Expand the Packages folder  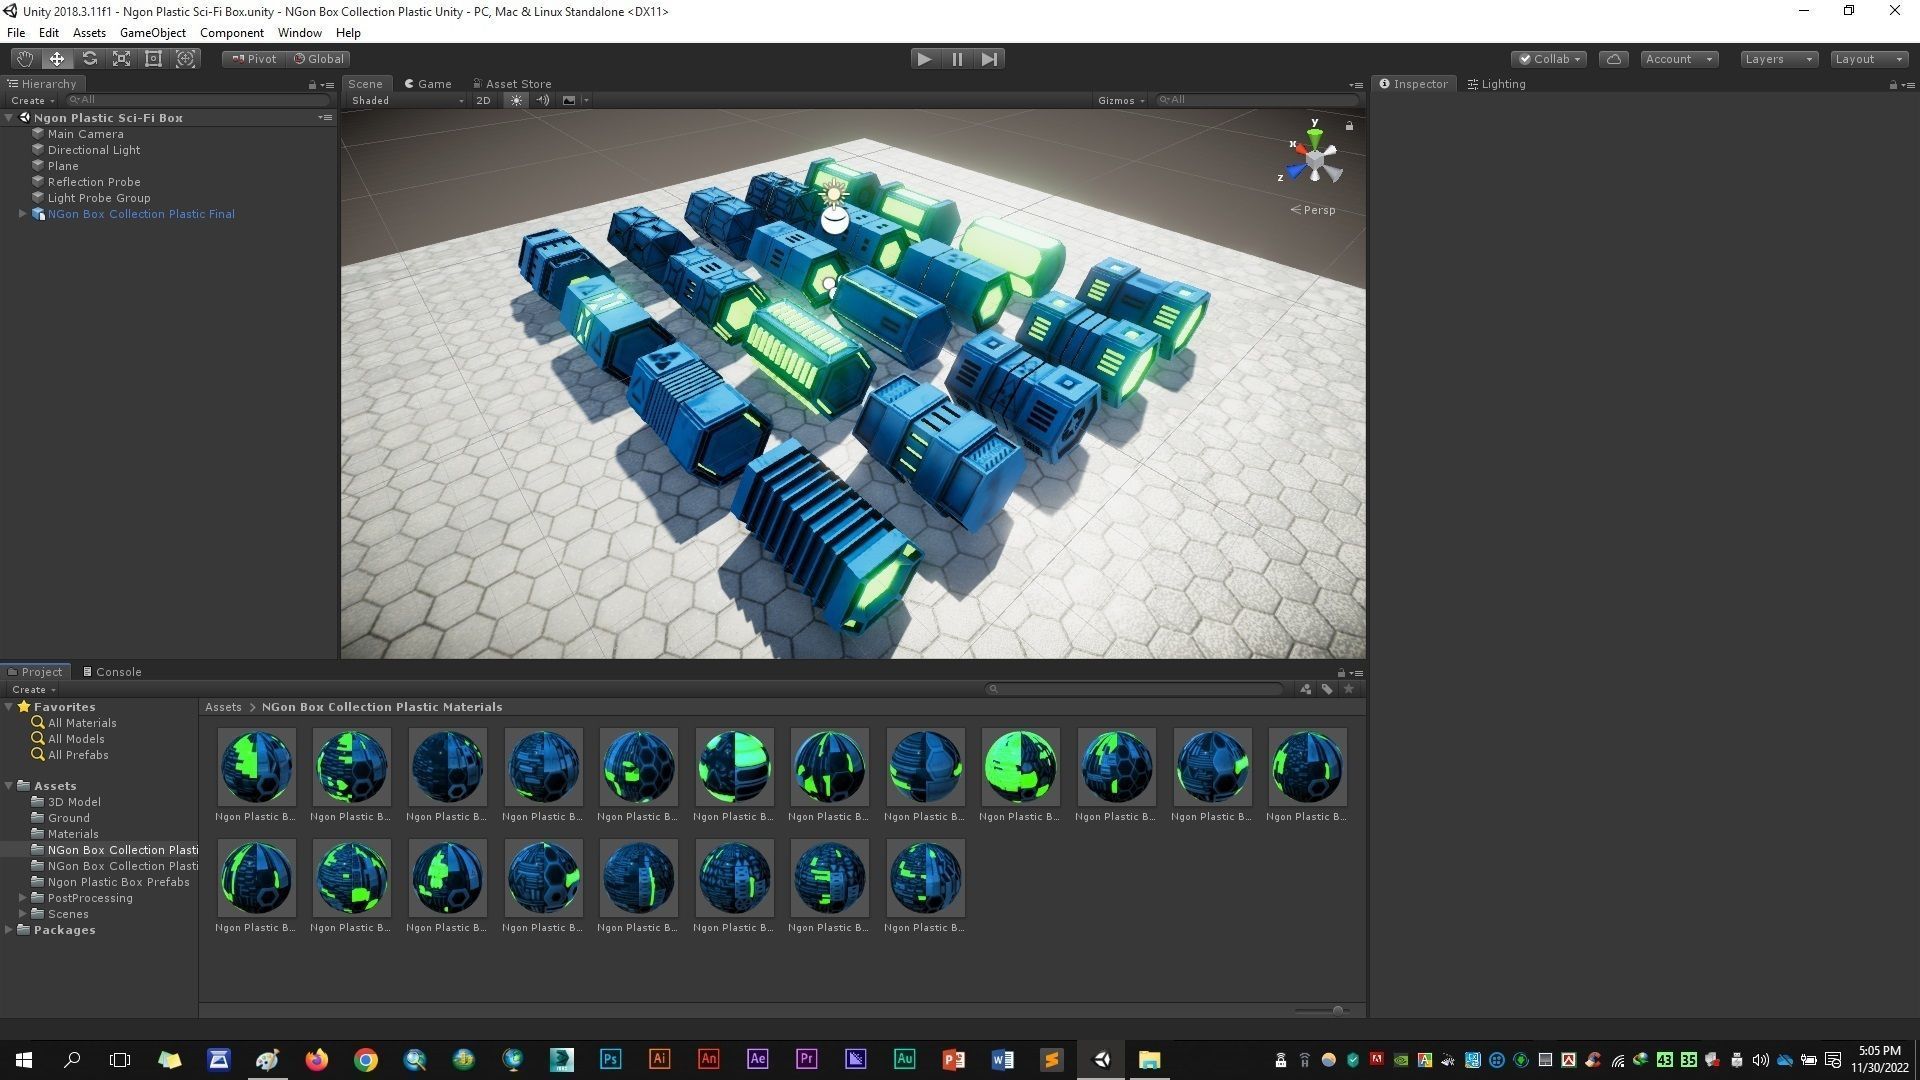click(9, 930)
